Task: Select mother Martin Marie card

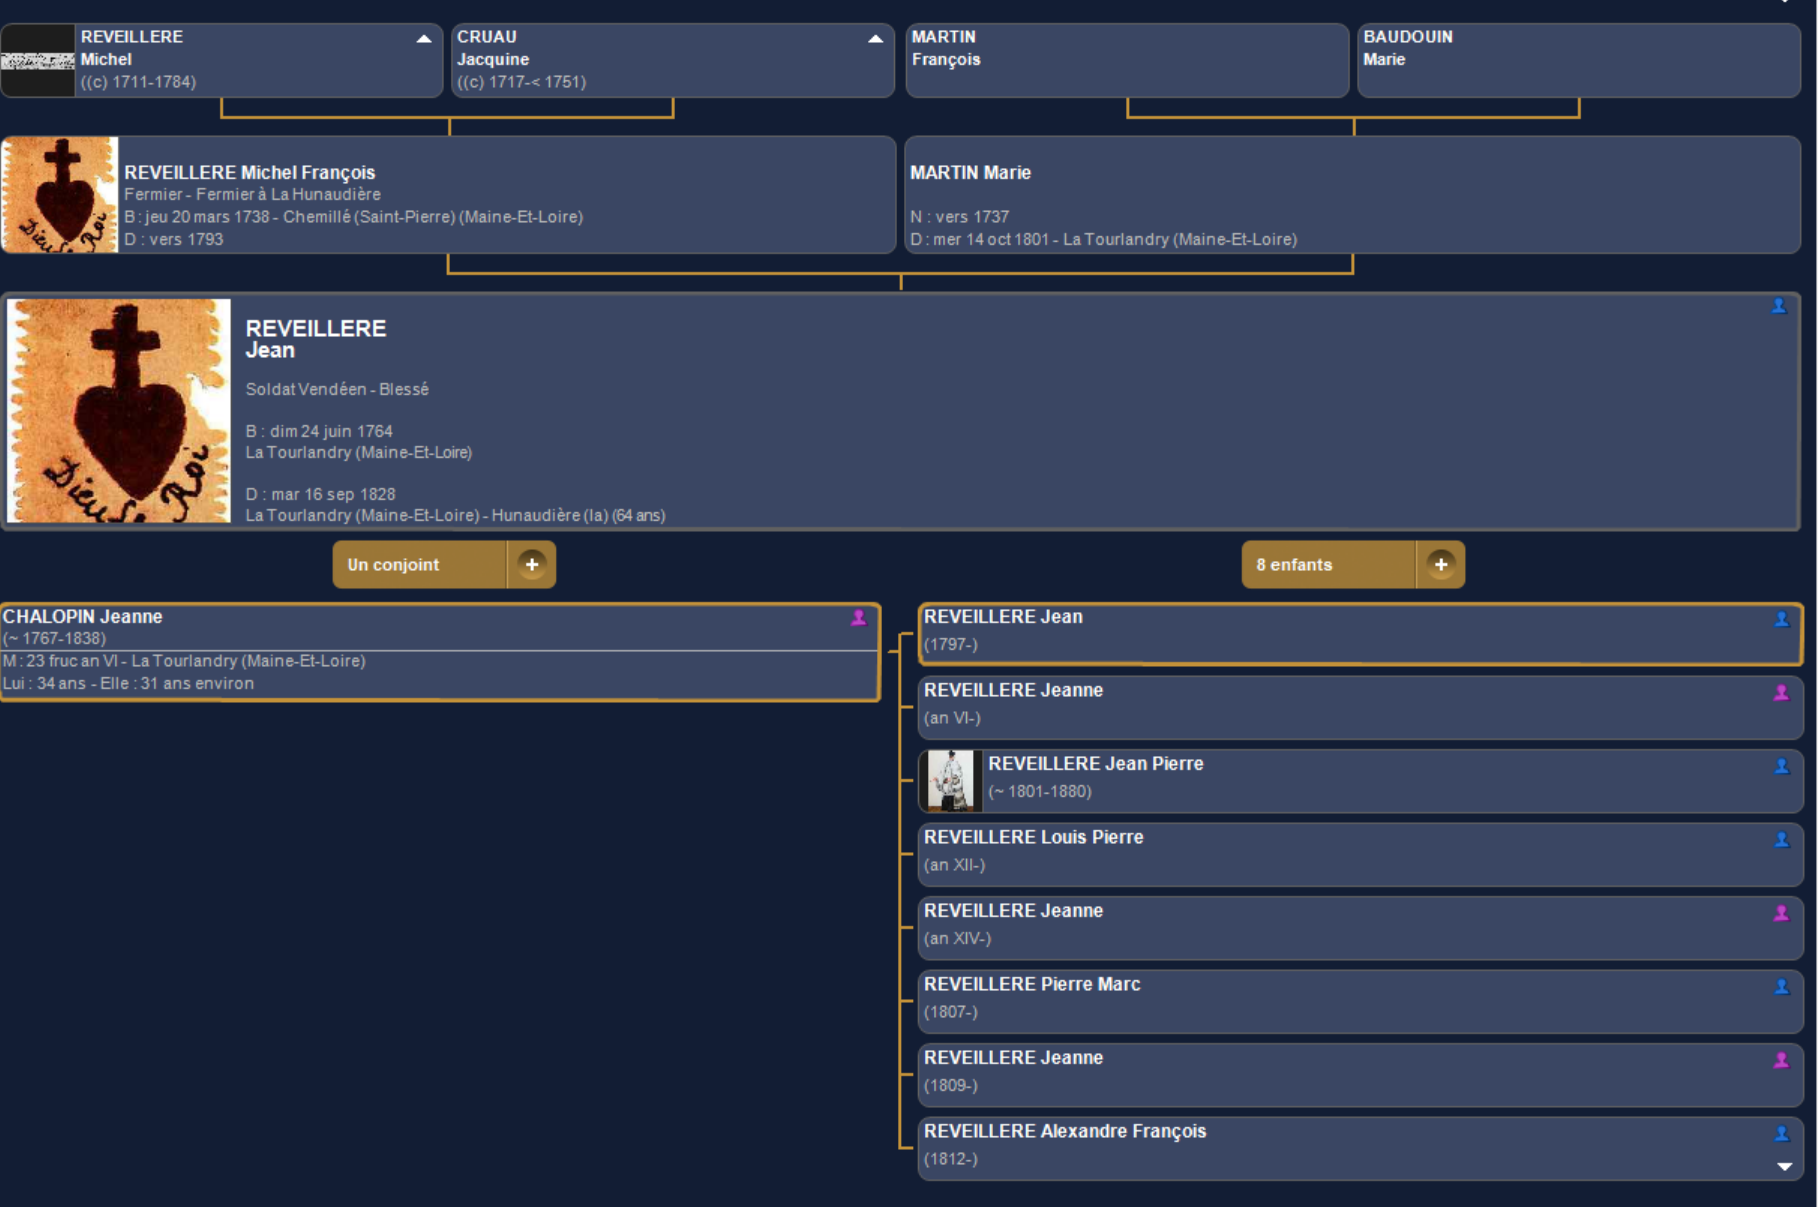Action: (x=1350, y=195)
